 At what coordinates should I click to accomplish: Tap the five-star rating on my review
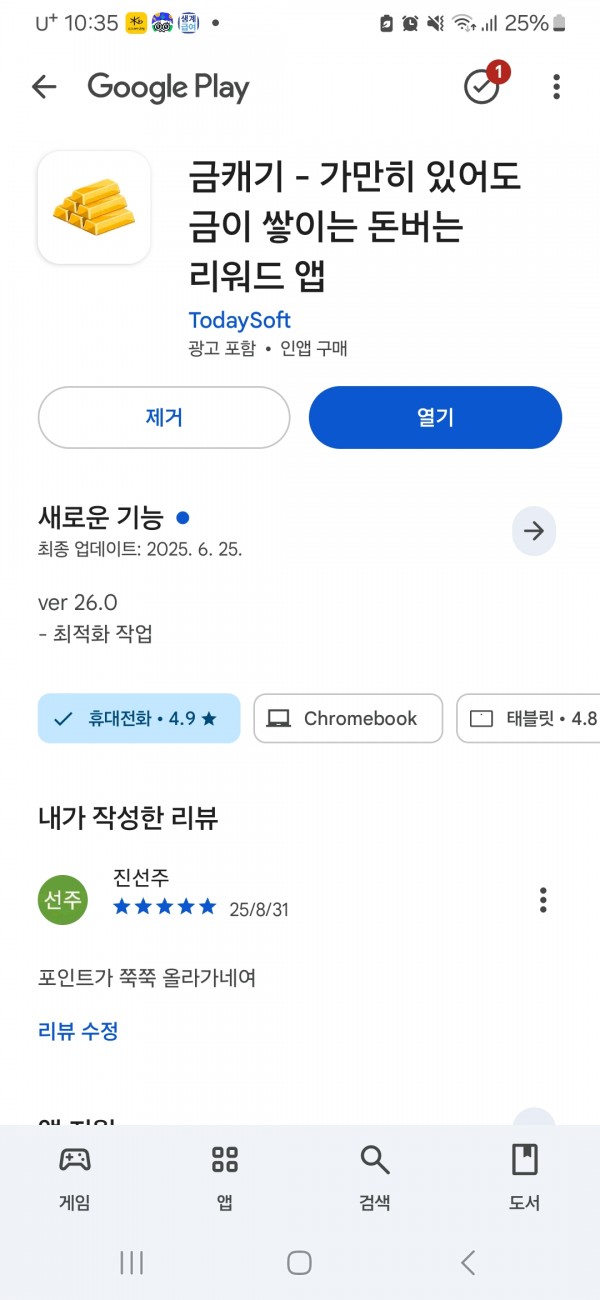(x=165, y=907)
